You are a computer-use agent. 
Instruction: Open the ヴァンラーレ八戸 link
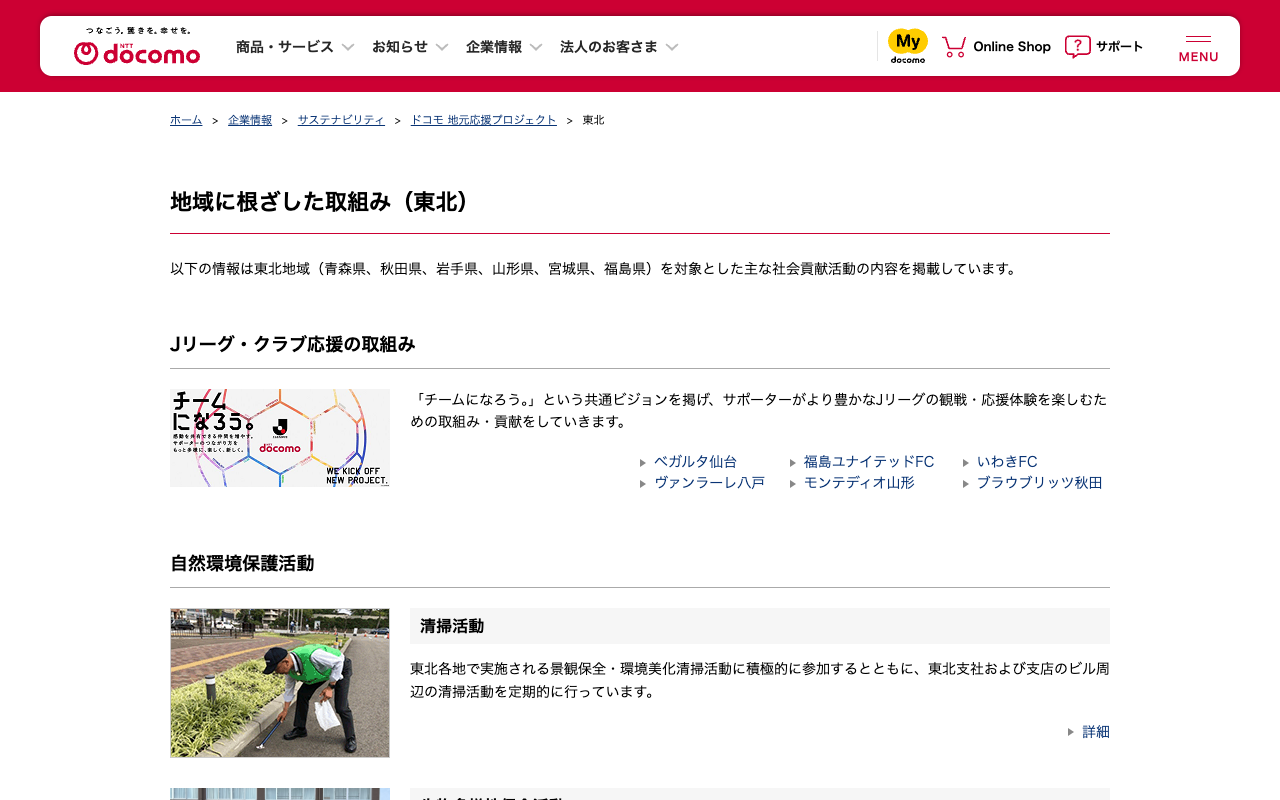[709, 483]
